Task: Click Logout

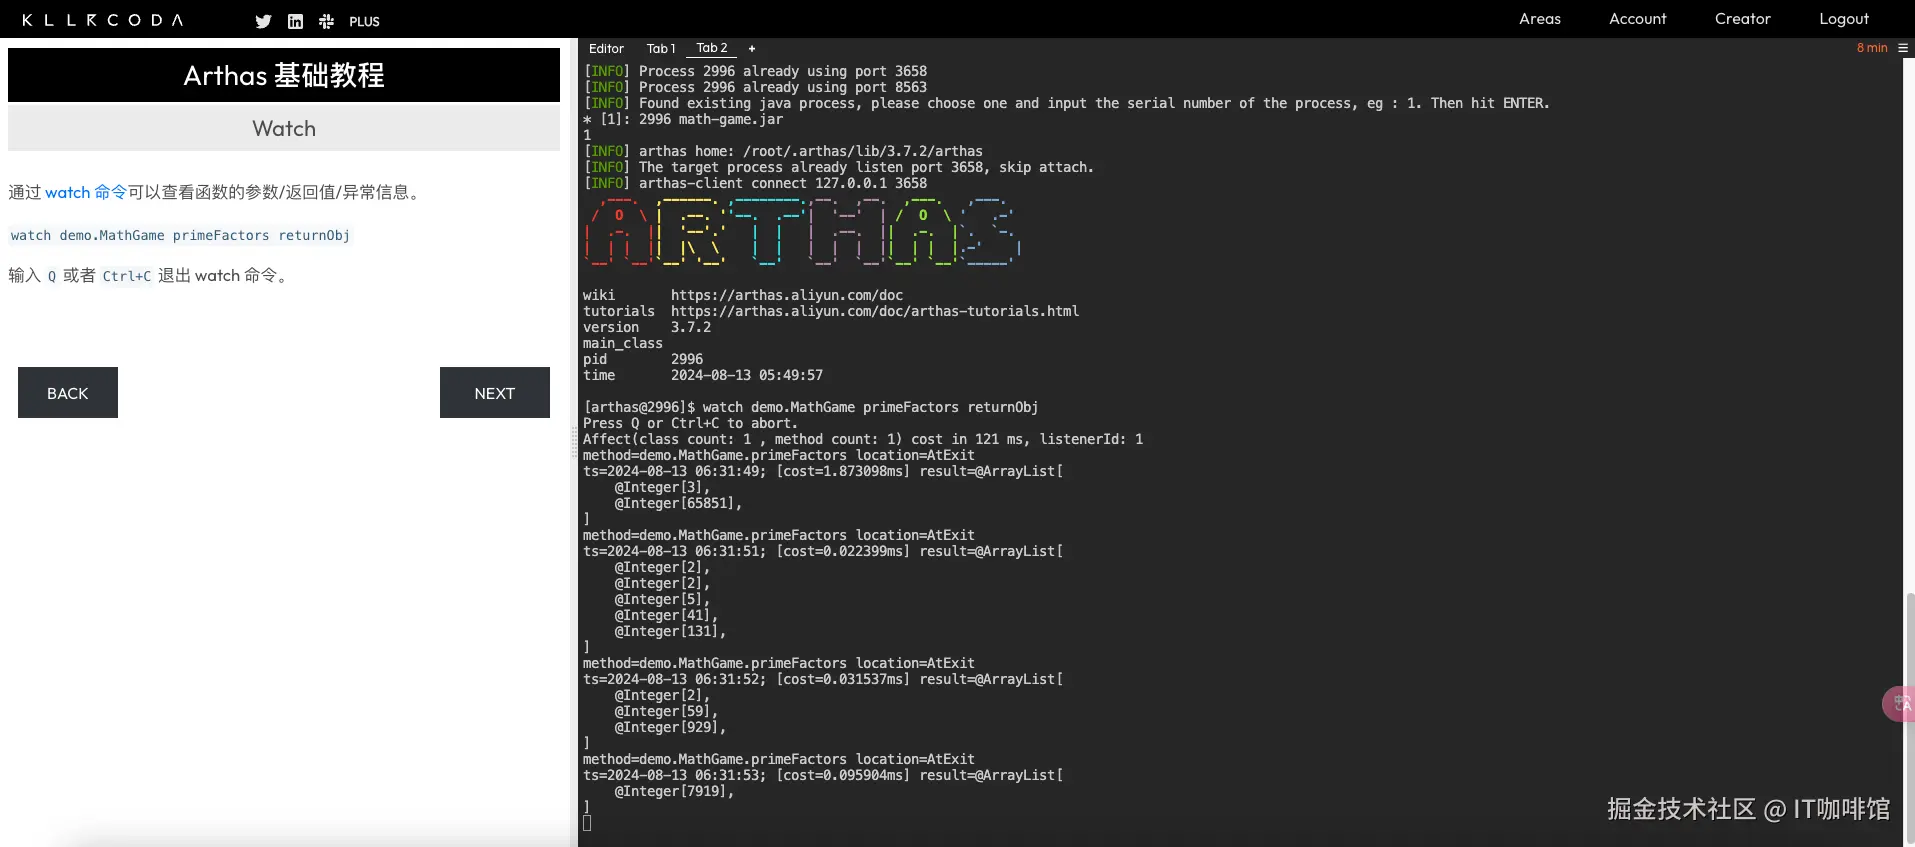Action: click(x=1844, y=19)
